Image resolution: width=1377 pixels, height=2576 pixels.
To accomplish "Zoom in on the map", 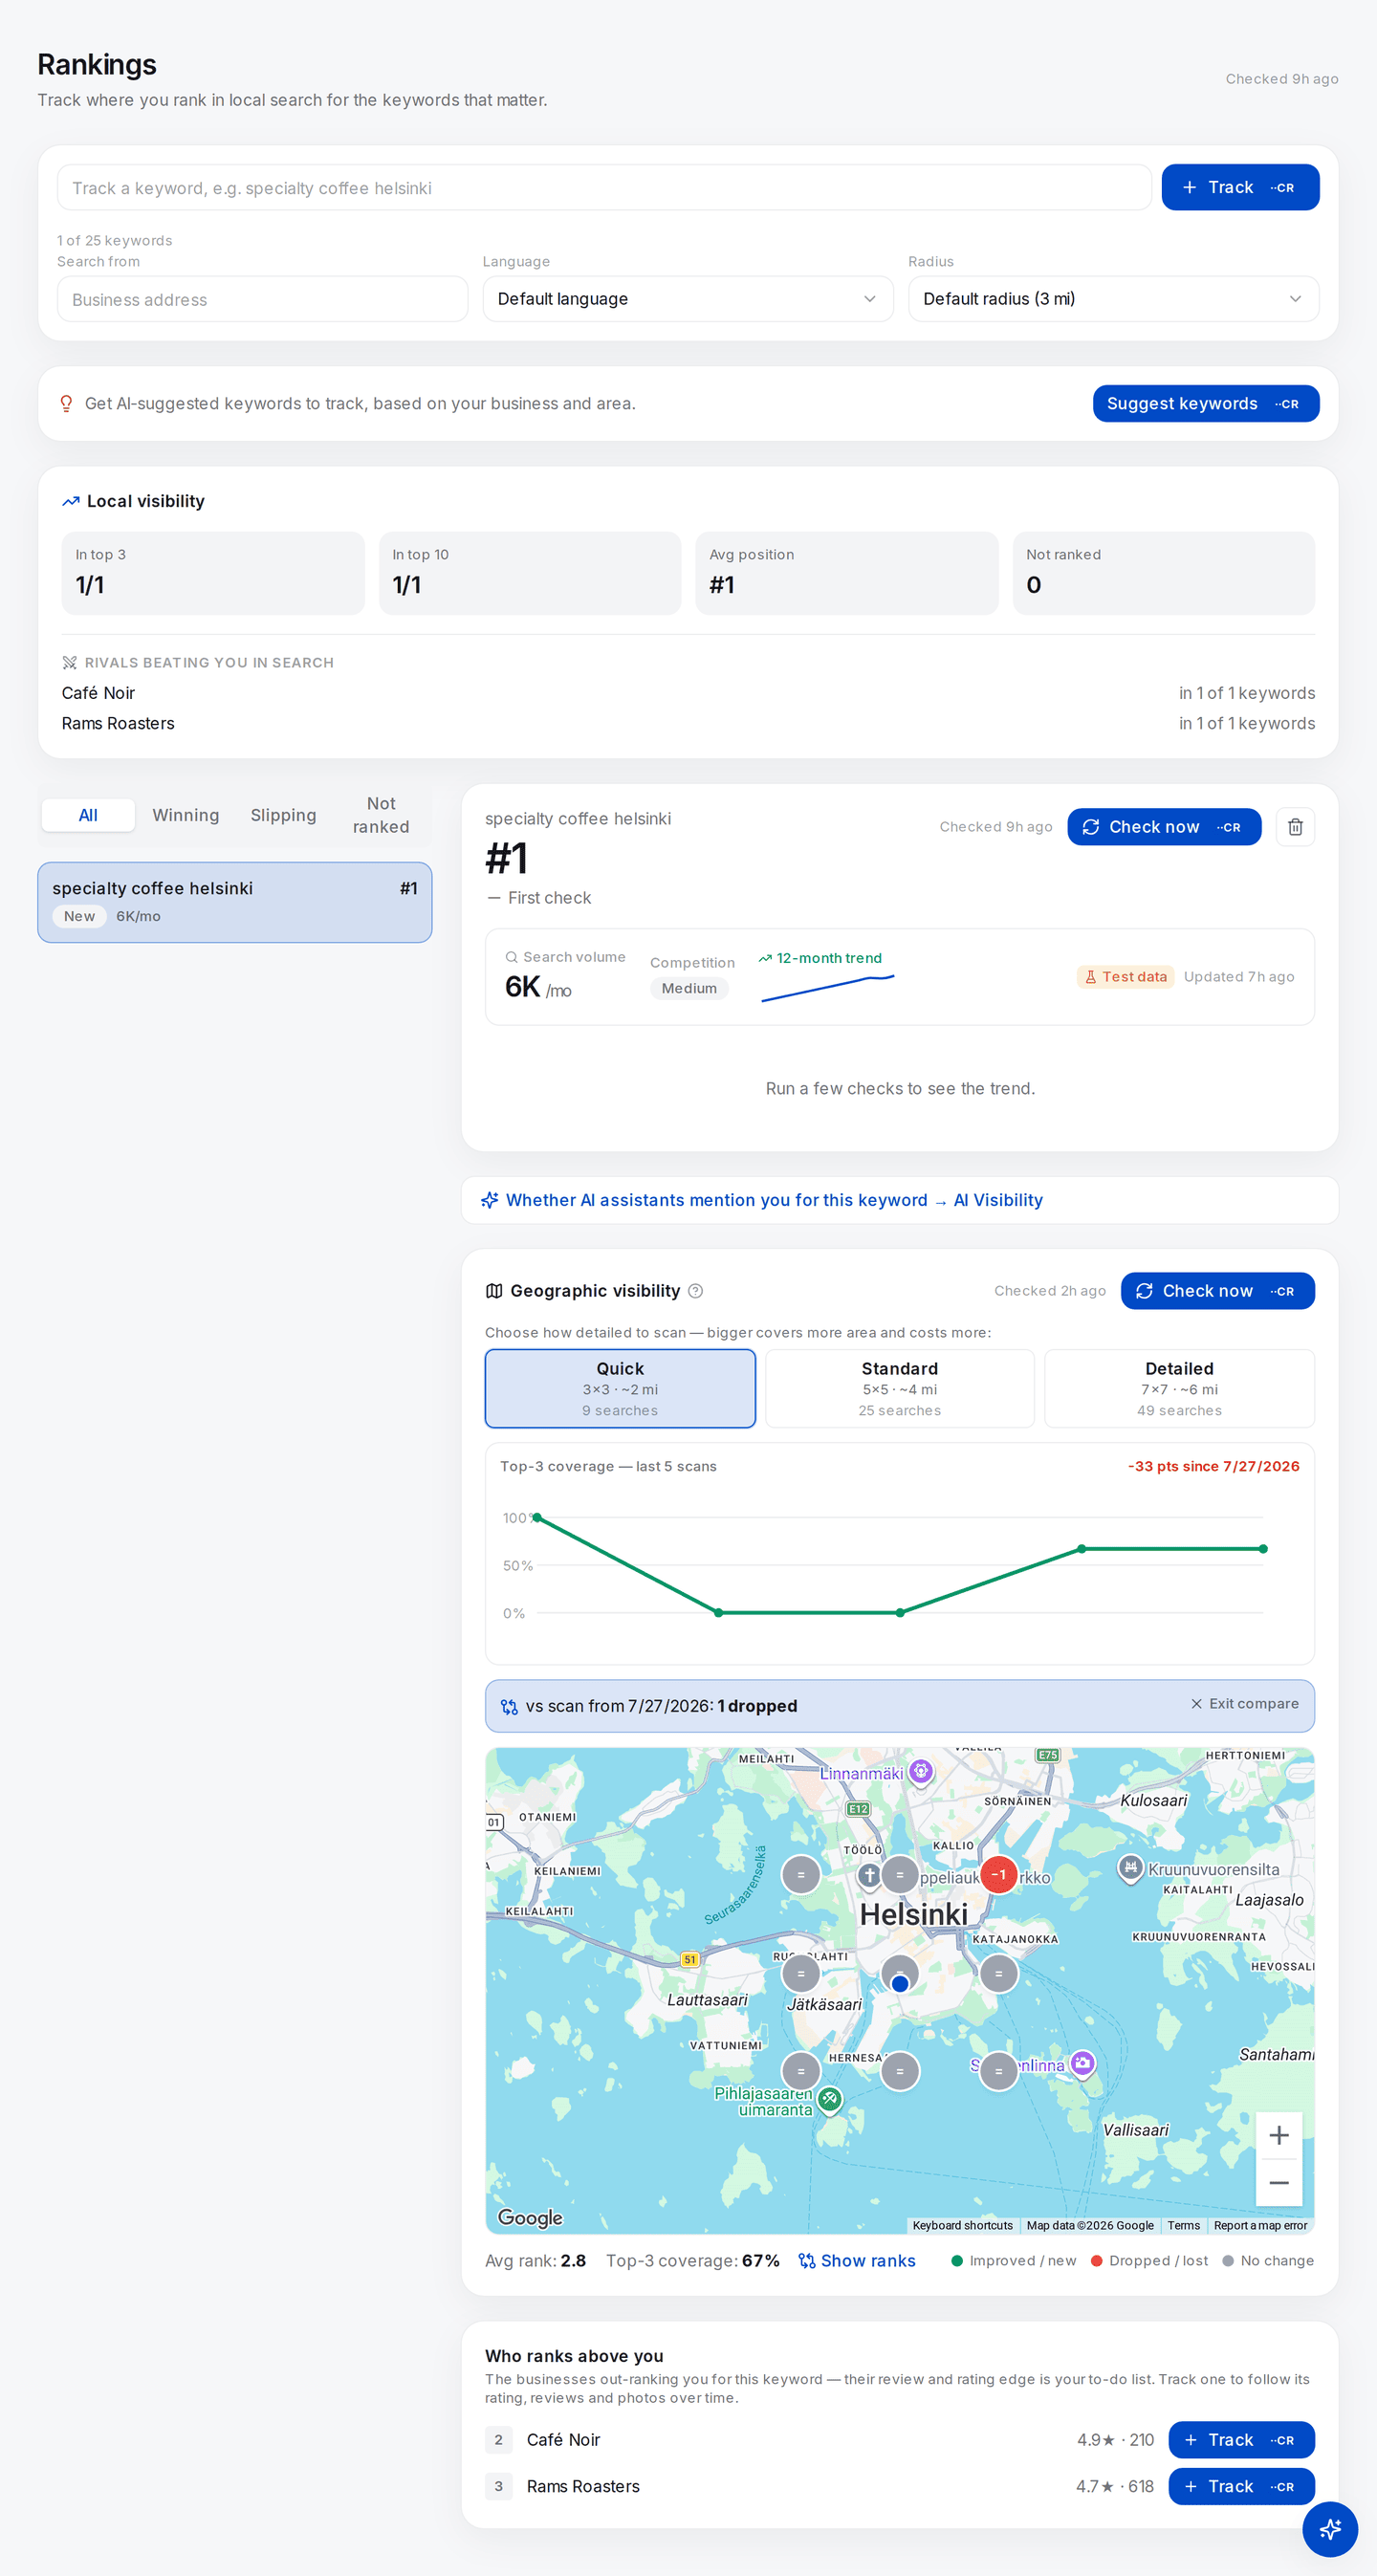I will 1278,2136.
